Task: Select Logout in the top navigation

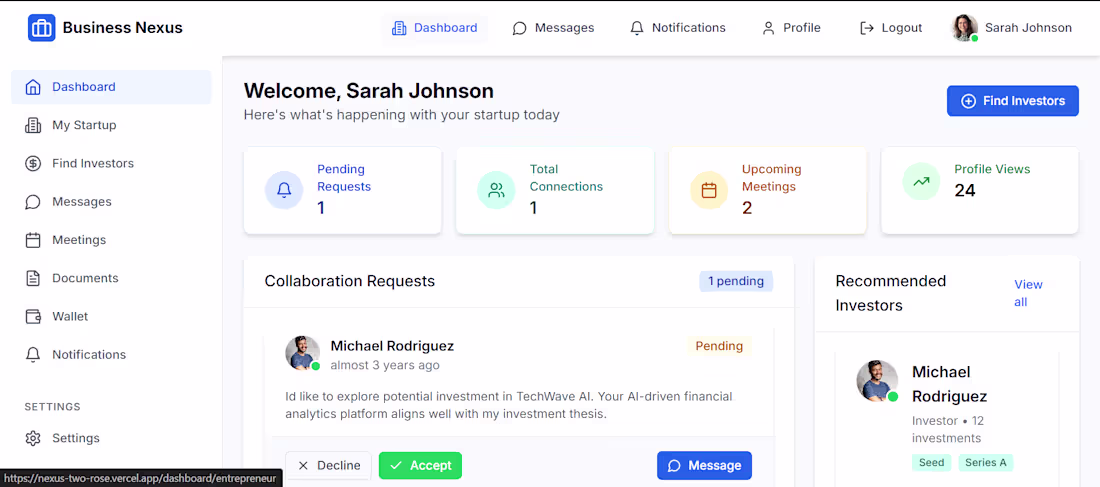Action: tap(891, 28)
